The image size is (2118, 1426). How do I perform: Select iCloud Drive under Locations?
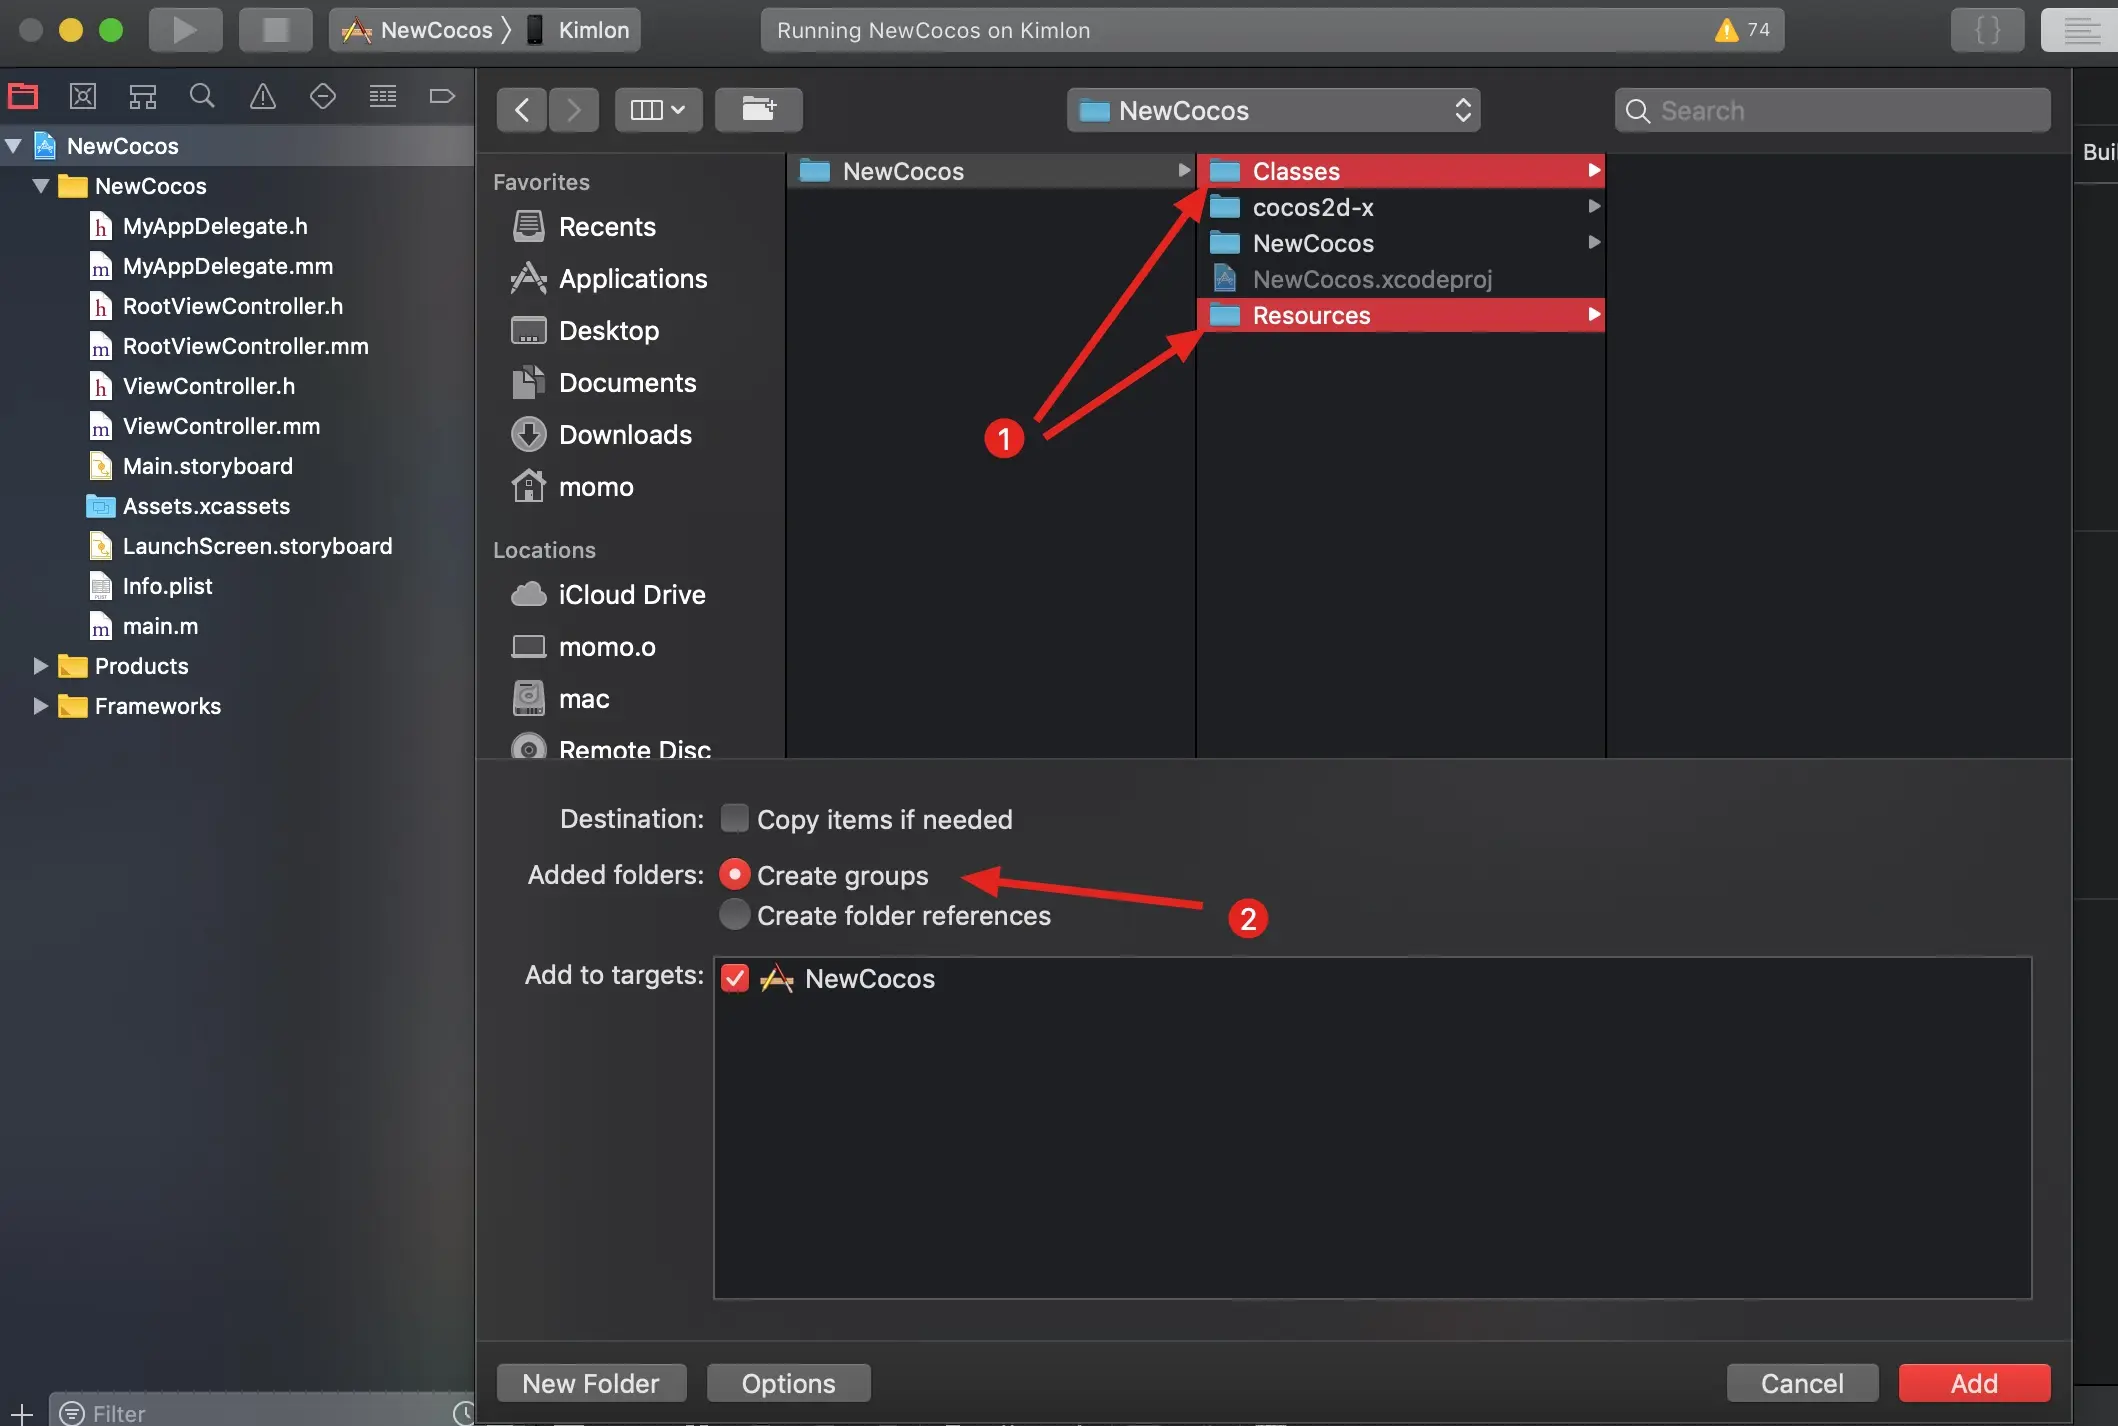pyautogui.click(x=631, y=595)
